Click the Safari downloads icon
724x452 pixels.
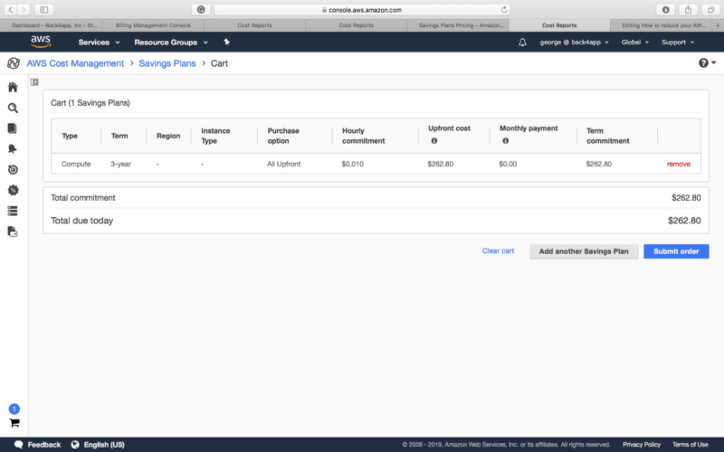666,10
